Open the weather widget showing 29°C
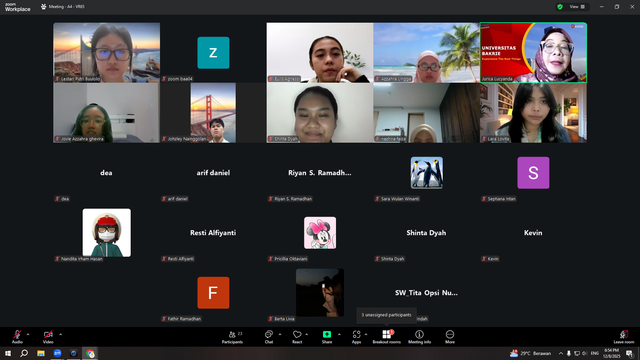 (x=530, y=353)
